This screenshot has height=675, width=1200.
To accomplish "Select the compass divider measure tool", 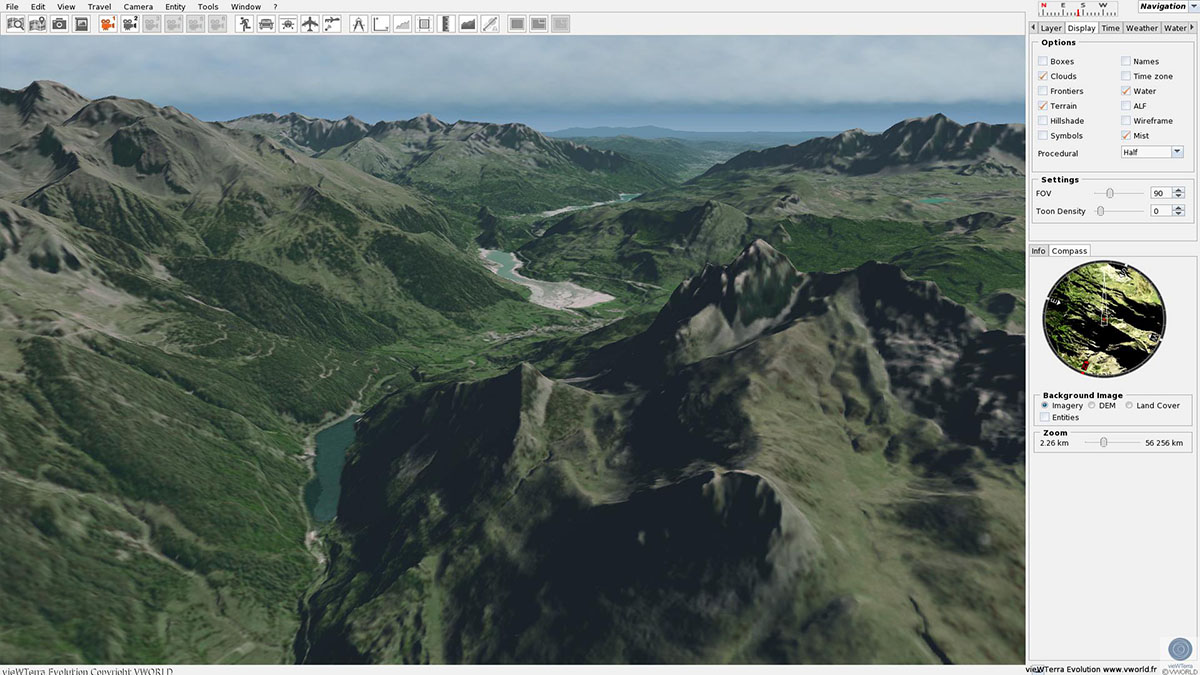I will point(359,24).
